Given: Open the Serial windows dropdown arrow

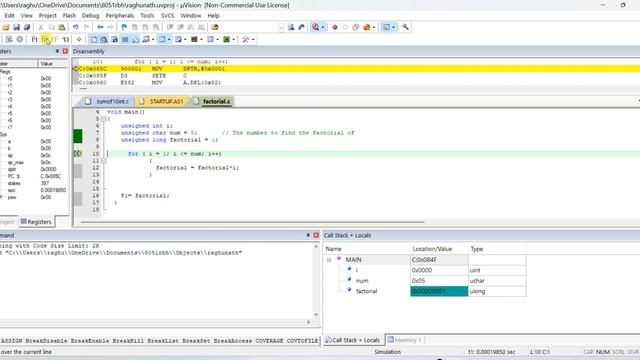Looking at the screenshot, I should (185, 40).
